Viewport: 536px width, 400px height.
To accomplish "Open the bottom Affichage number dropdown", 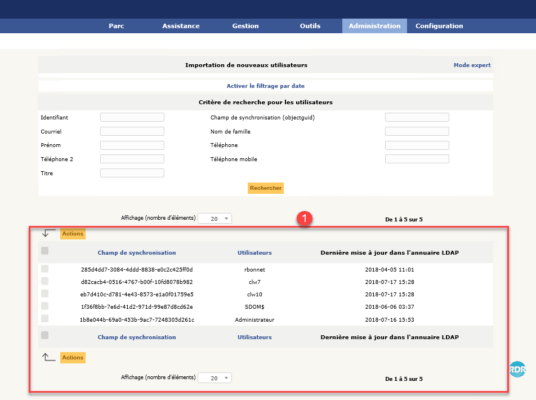I will 215,378.
